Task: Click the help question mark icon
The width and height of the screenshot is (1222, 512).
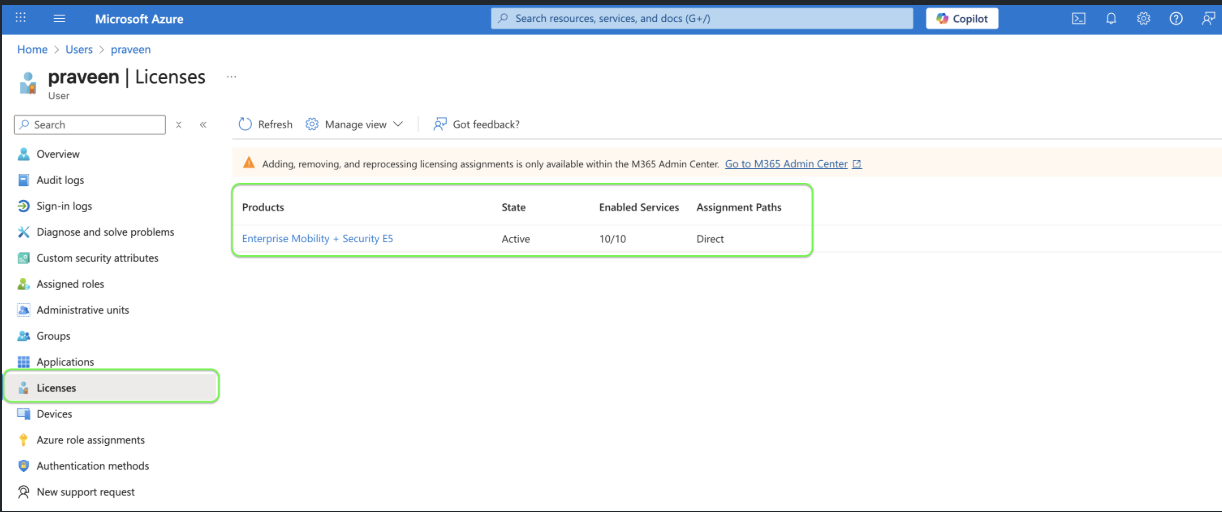Action: tap(1176, 19)
